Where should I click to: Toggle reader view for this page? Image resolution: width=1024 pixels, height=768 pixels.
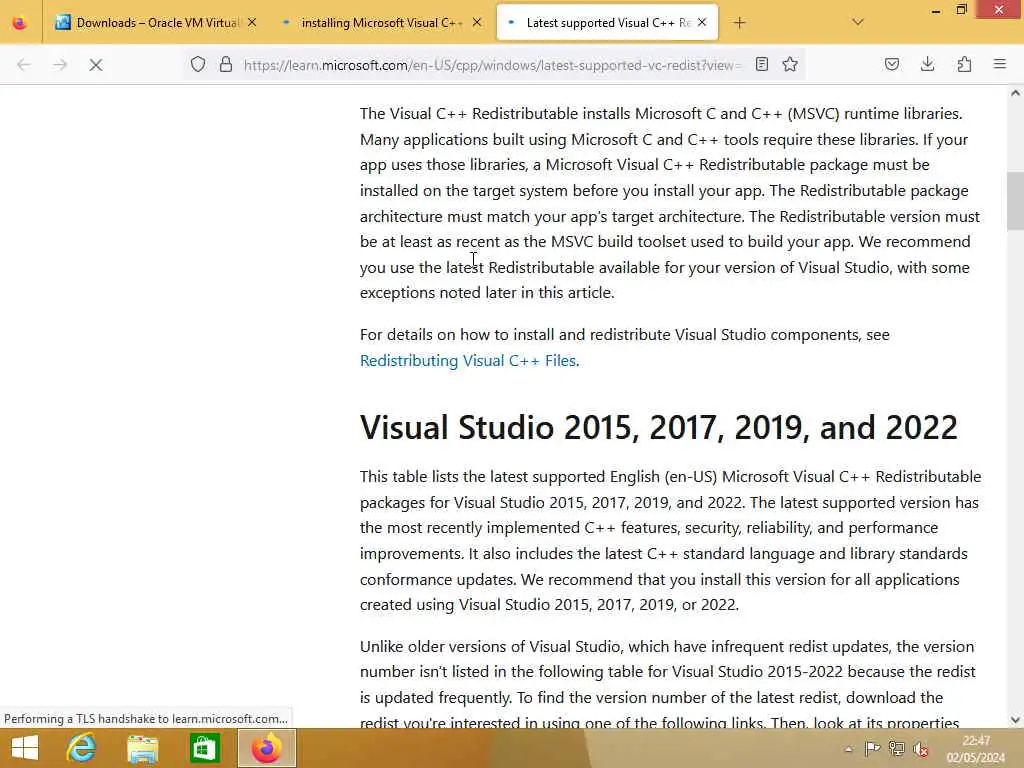click(761, 64)
